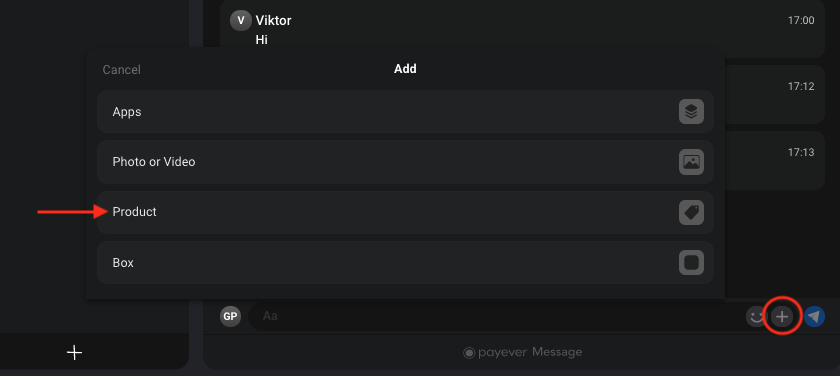Choose the Photo or Video label
The image size is (840, 376).
click(x=154, y=162)
